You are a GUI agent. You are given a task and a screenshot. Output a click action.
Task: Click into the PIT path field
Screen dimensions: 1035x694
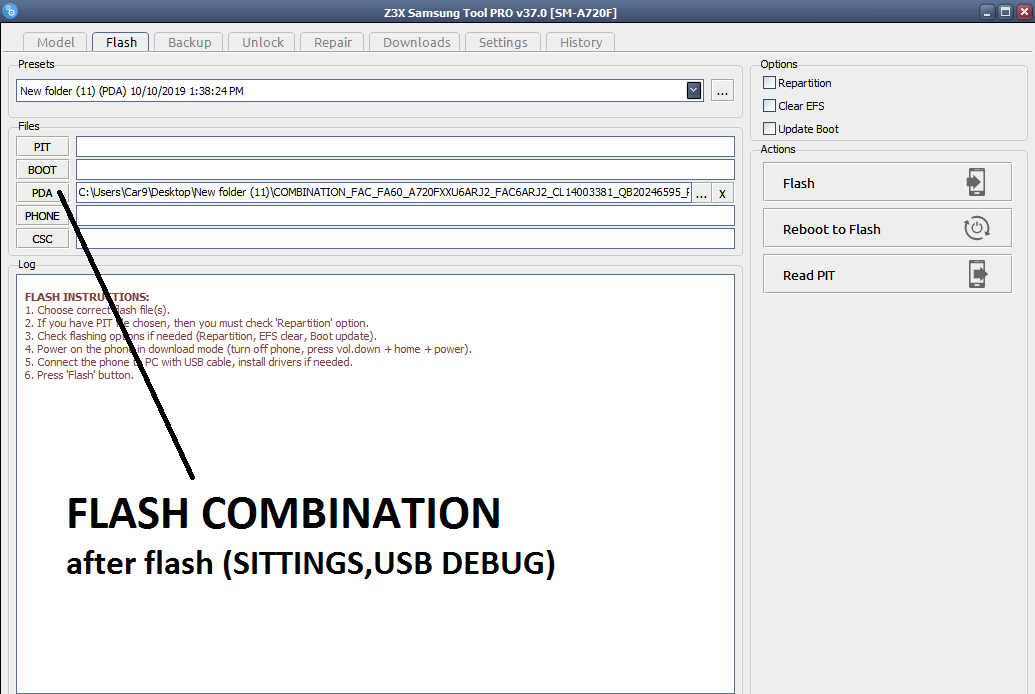[x=405, y=147]
